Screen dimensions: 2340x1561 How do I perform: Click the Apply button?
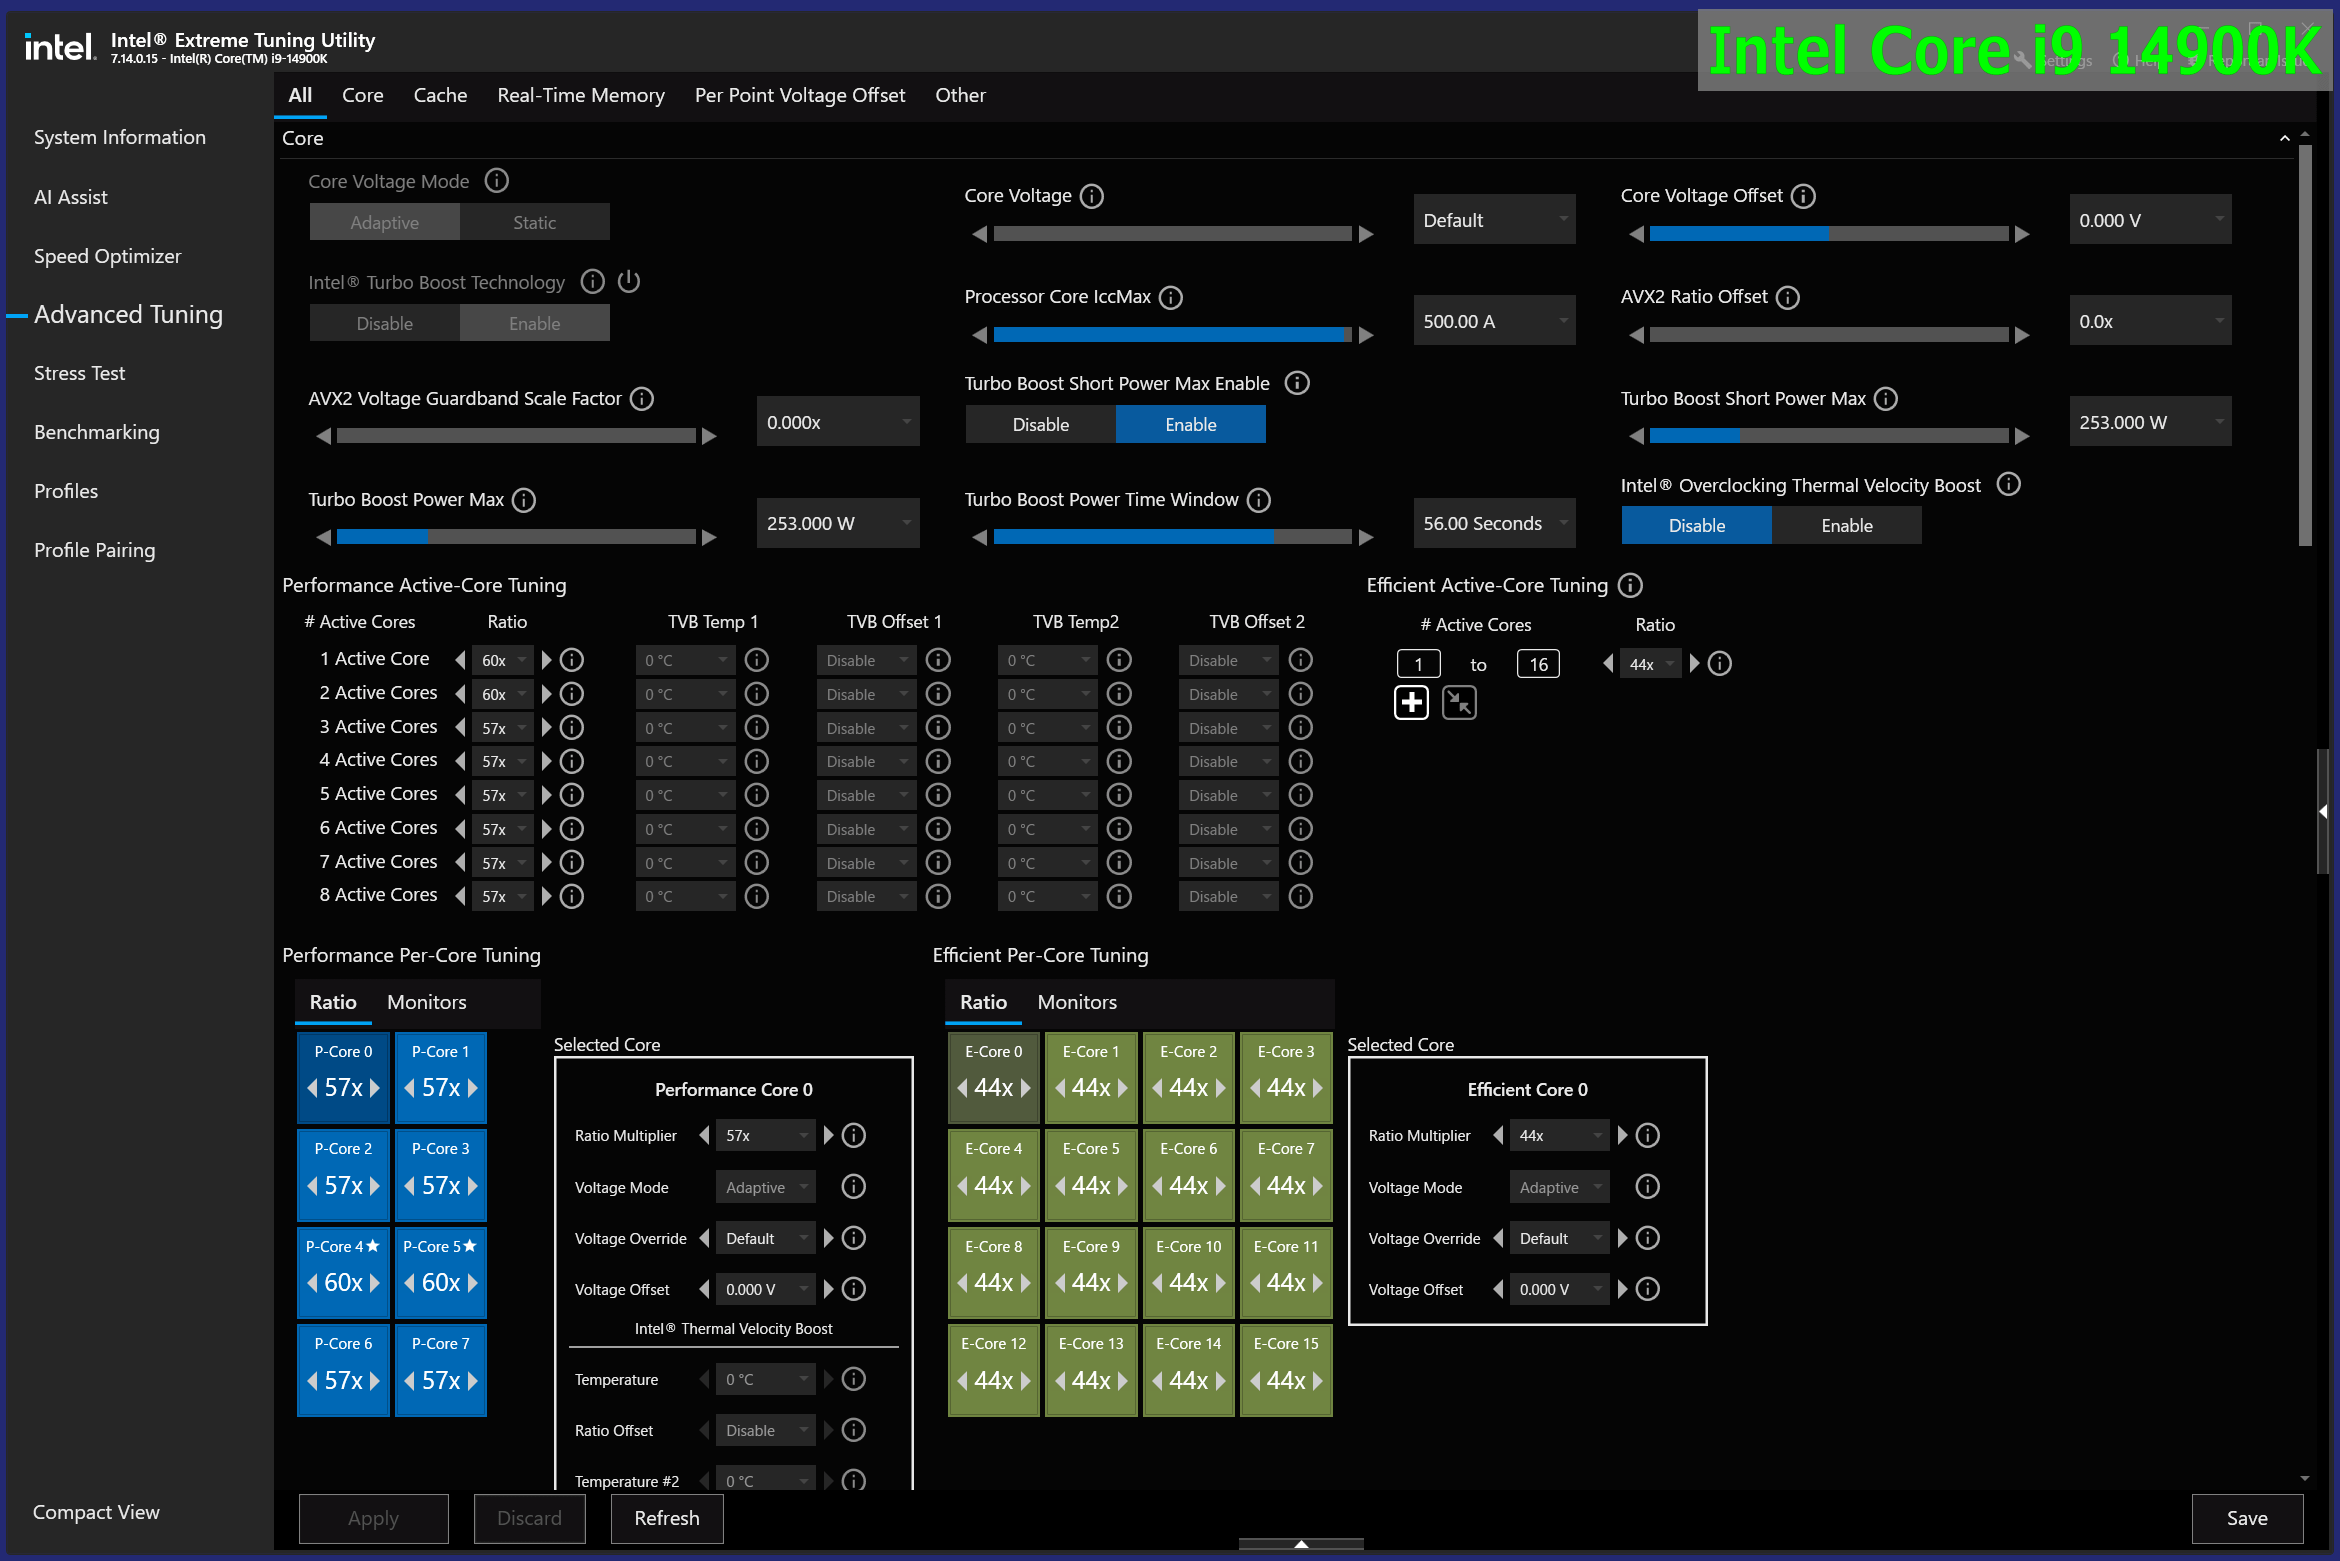(373, 1518)
